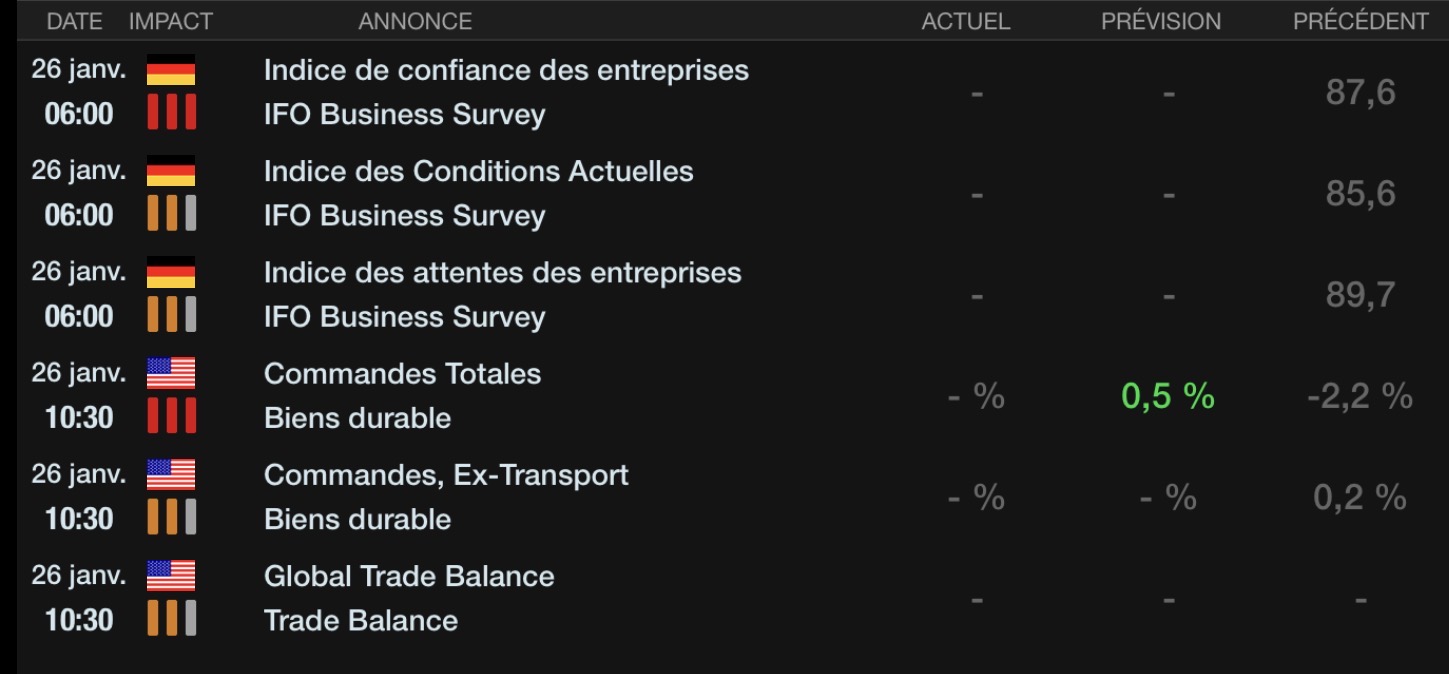Screen dimensions: 1449x674
Task: Select the red high-impact bars for Commandes Totales
Action: [171, 415]
